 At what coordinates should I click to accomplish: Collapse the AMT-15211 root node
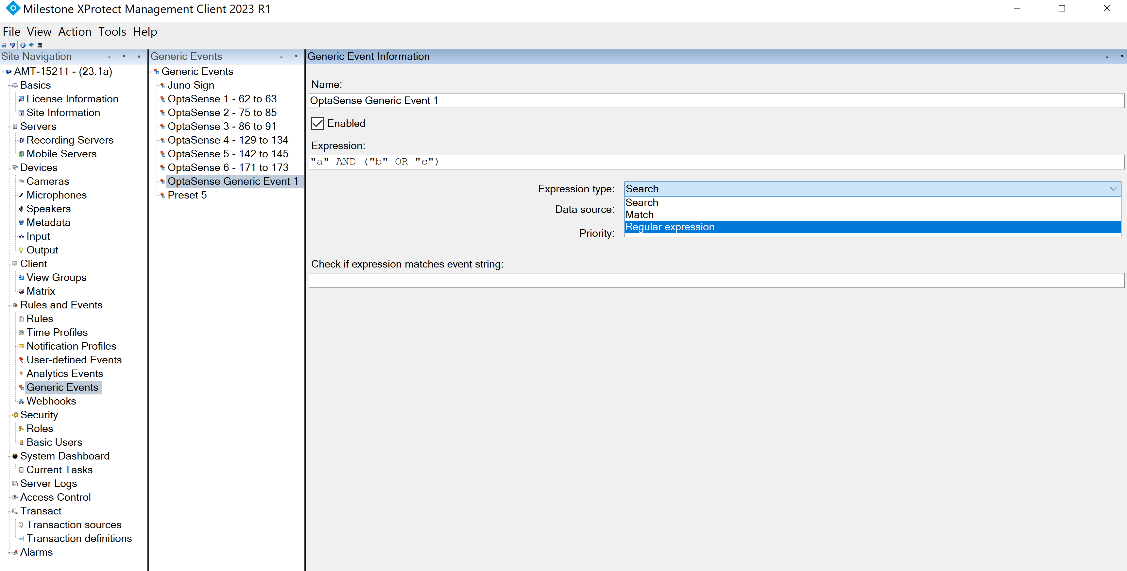pyautogui.click(x=3, y=72)
